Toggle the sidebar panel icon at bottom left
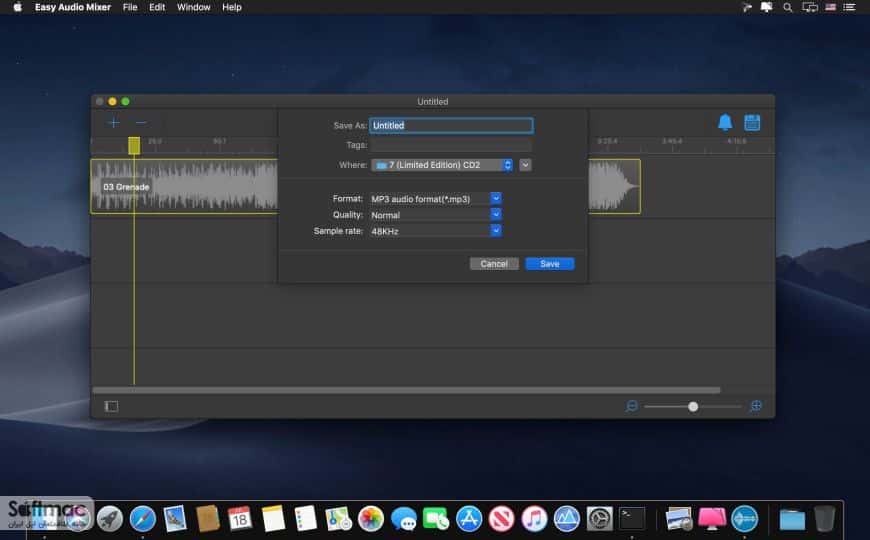The image size is (870, 540). (111, 406)
